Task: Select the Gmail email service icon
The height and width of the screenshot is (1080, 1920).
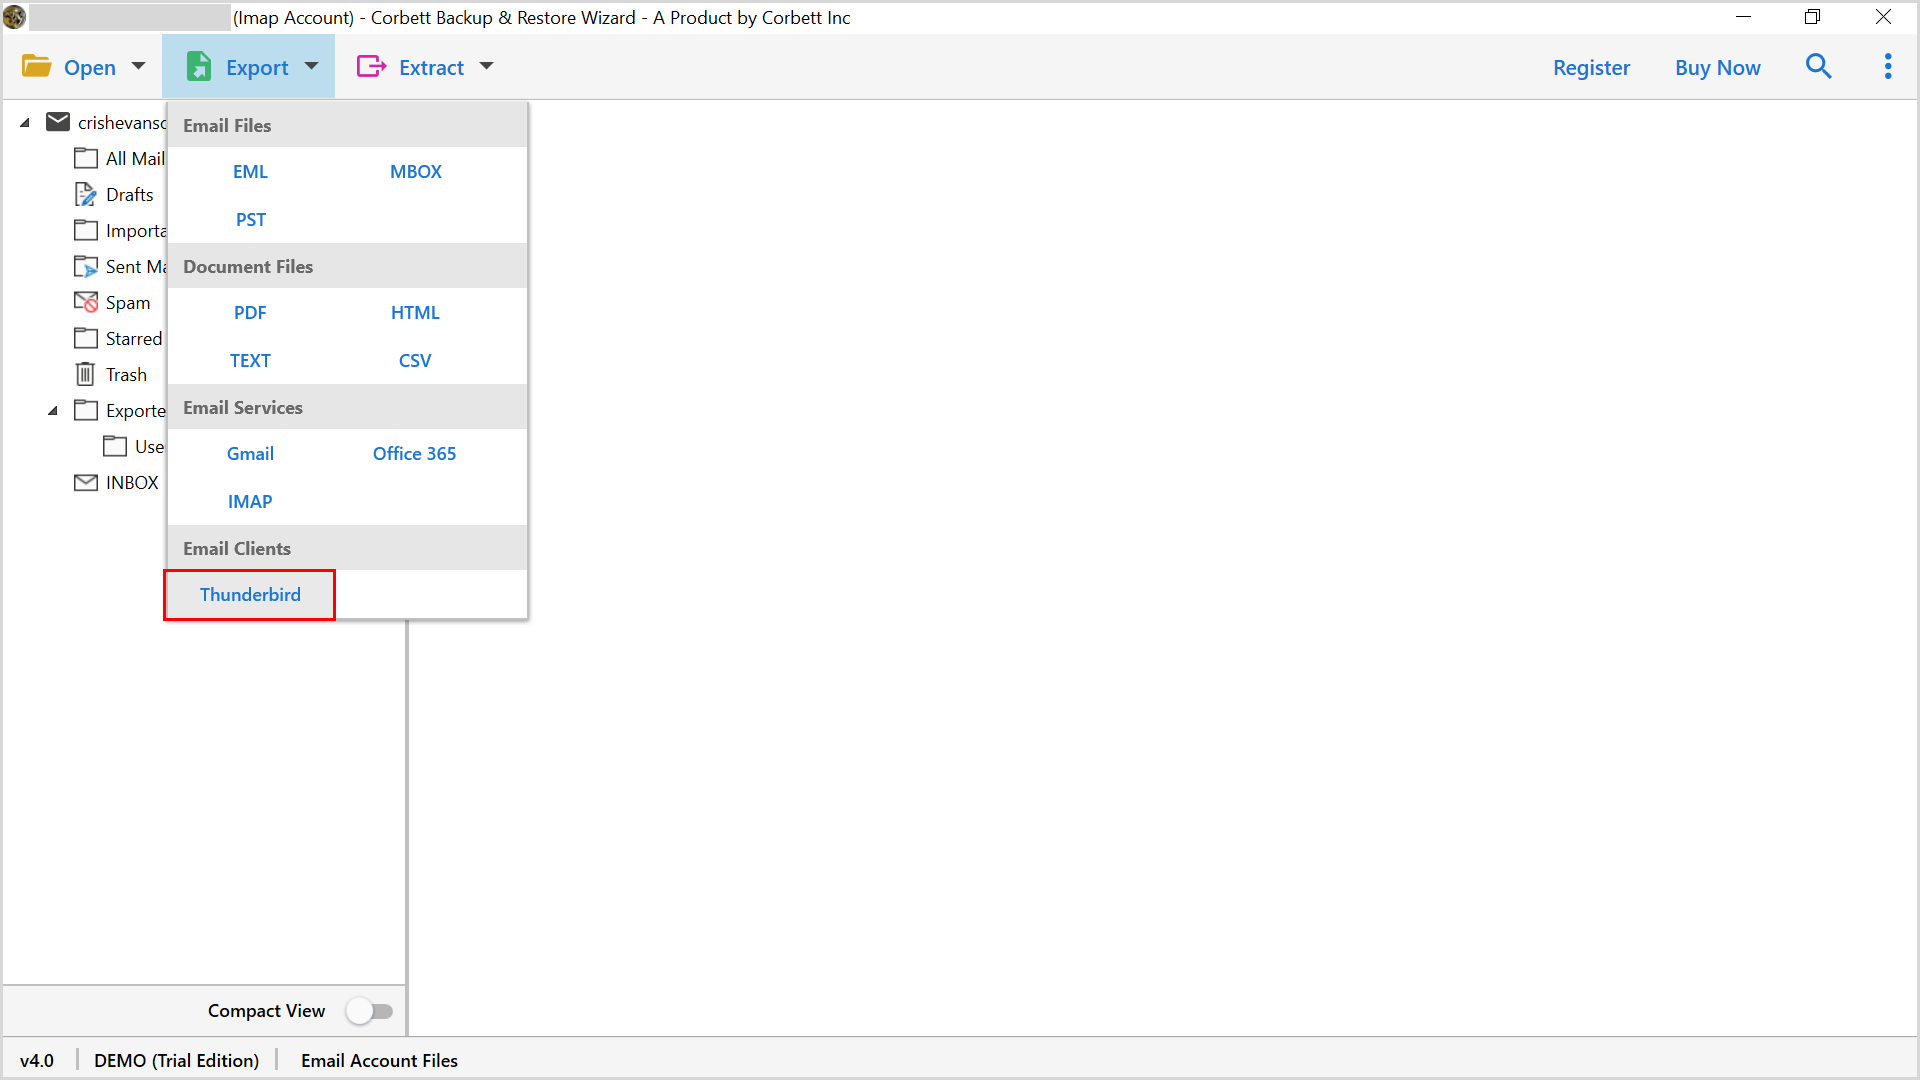Action: (x=249, y=452)
